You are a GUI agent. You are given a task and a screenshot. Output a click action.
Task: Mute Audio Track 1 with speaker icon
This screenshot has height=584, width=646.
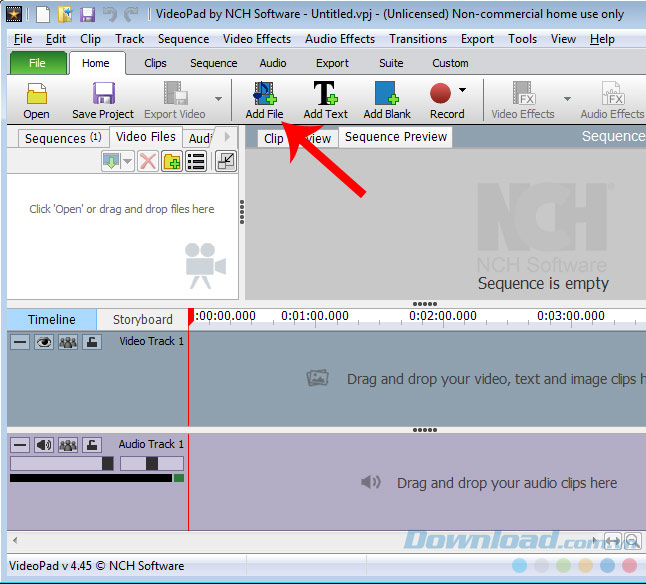(44, 445)
